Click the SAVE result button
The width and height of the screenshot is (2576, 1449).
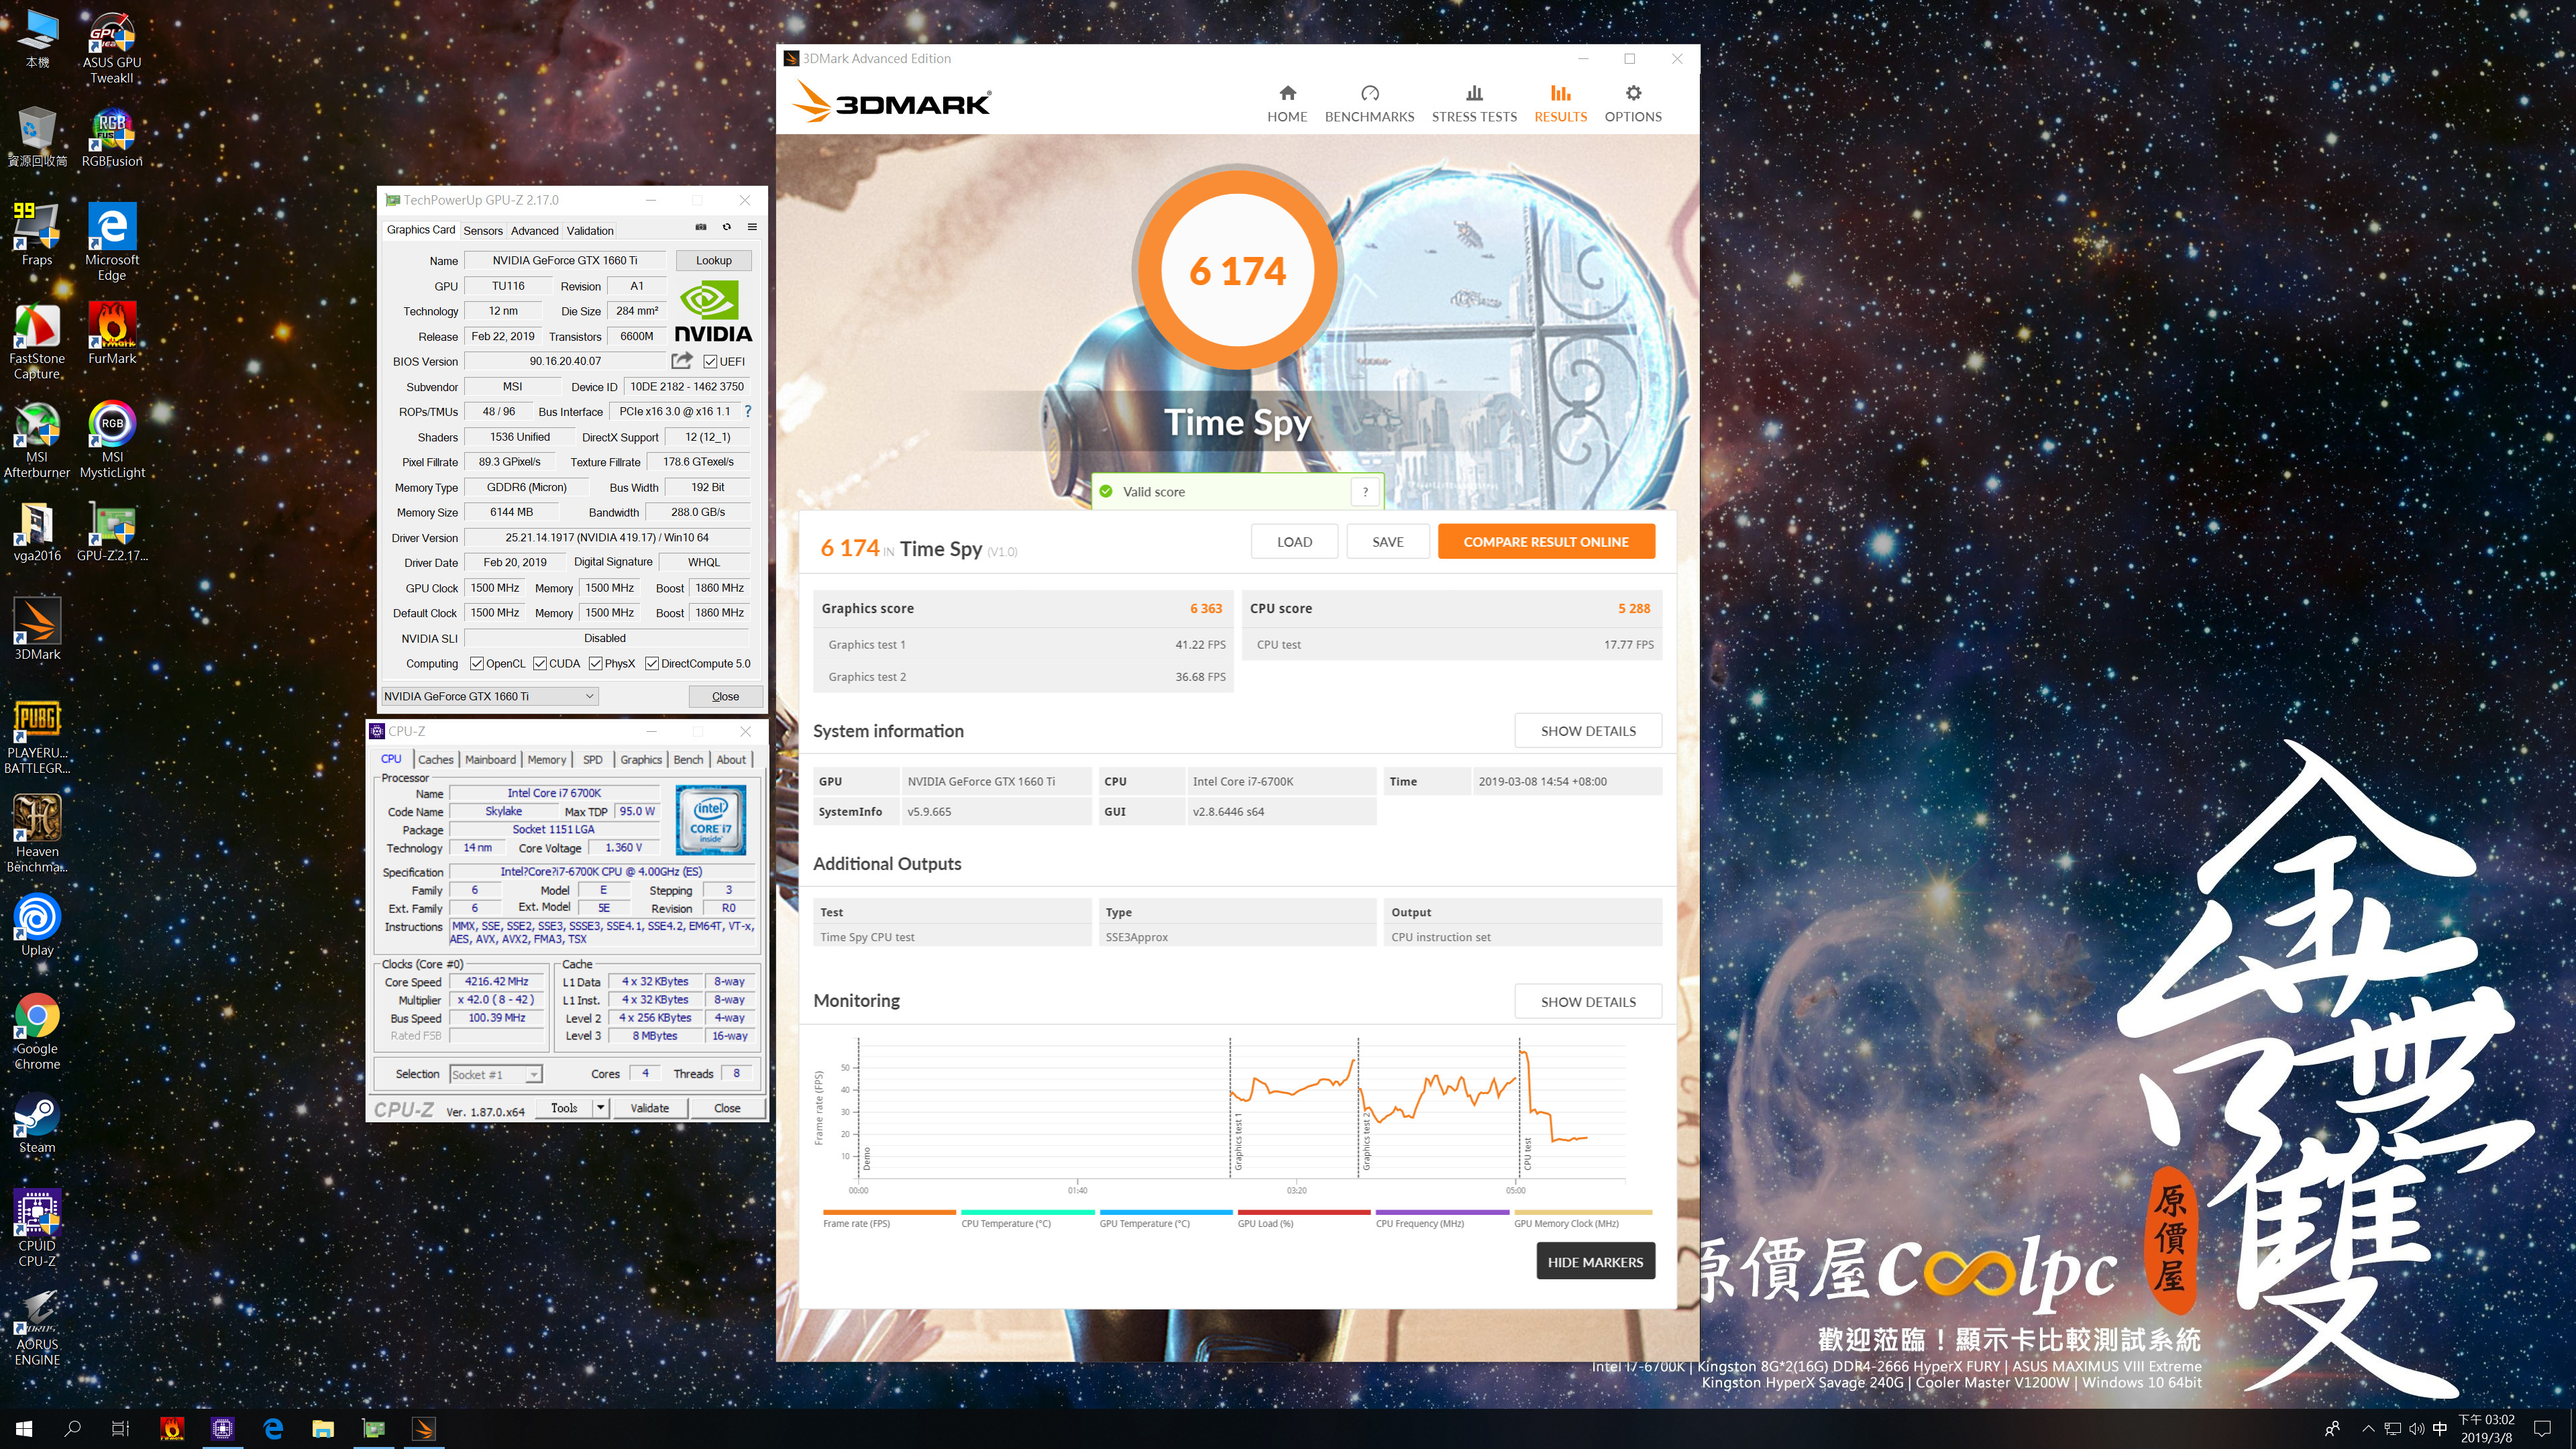(x=1388, y=541)
